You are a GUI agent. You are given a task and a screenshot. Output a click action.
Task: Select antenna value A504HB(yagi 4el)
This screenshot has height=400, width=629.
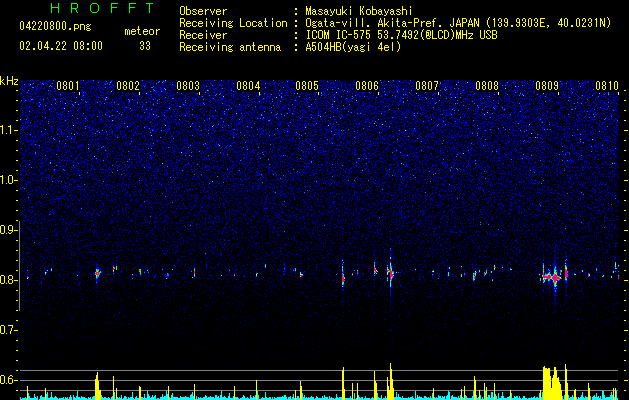353,47
